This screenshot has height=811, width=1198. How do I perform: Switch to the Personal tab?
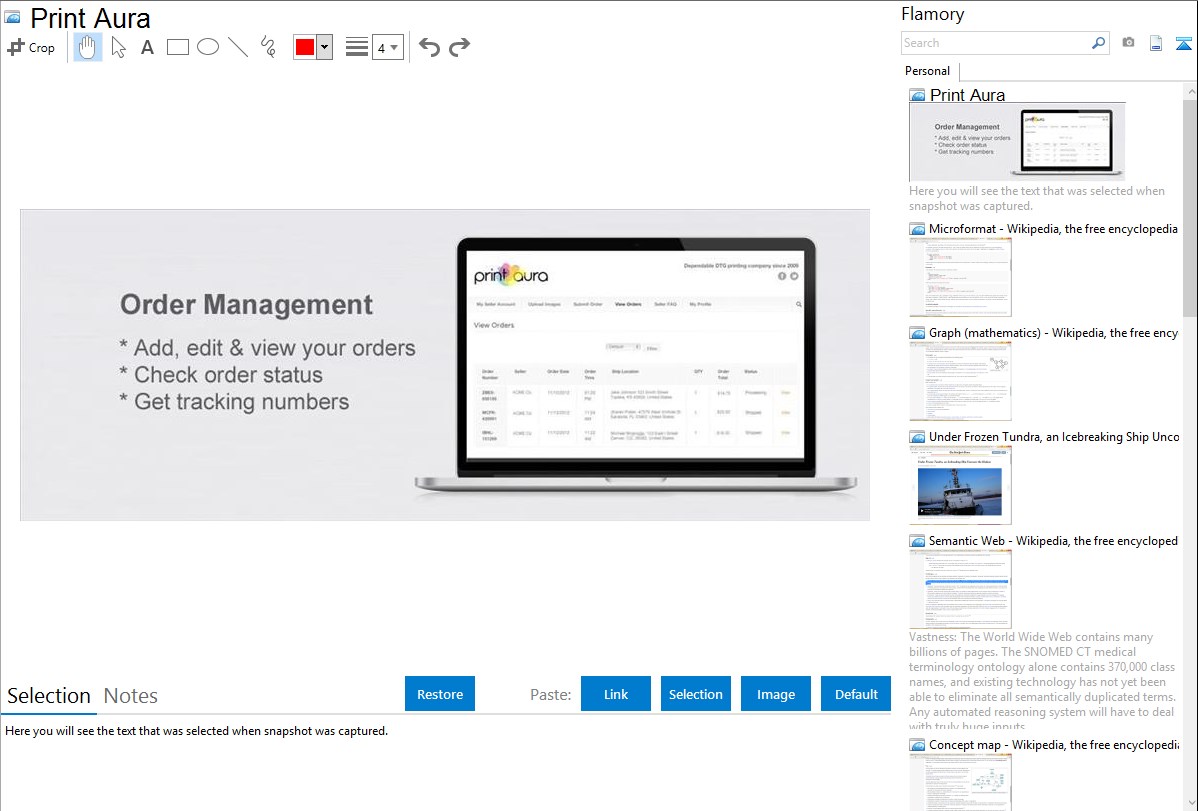tap(928, 71)
